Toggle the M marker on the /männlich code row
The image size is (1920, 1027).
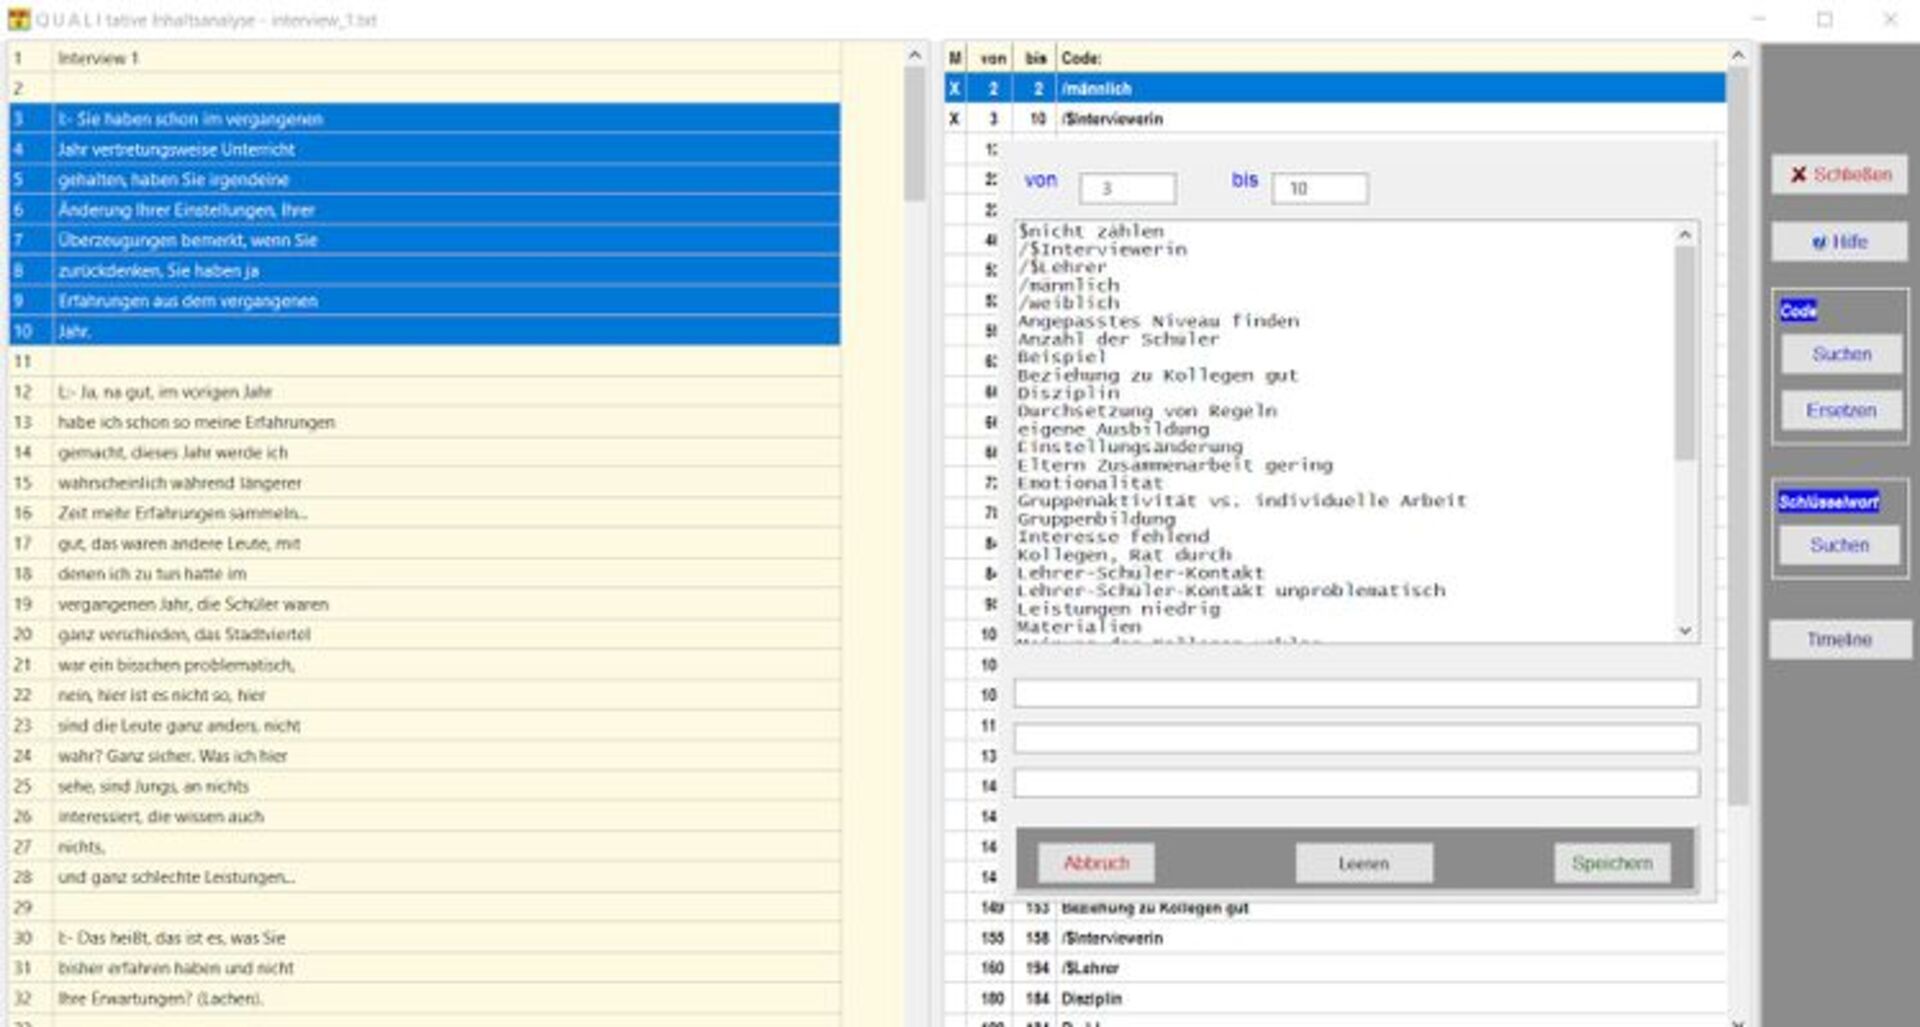point(957,88)
